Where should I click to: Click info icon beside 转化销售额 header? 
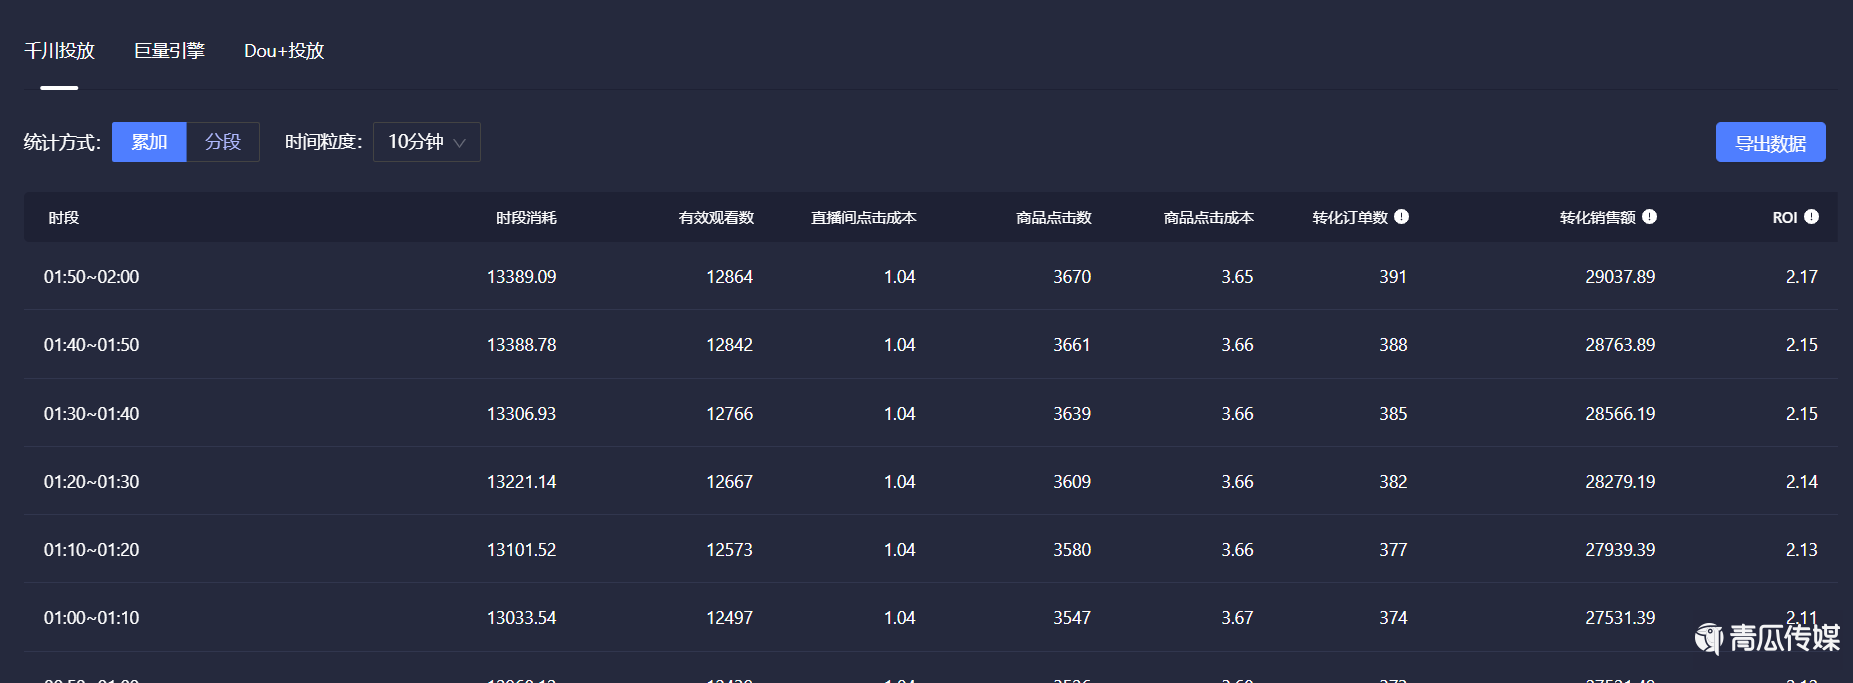[1649, 217]
